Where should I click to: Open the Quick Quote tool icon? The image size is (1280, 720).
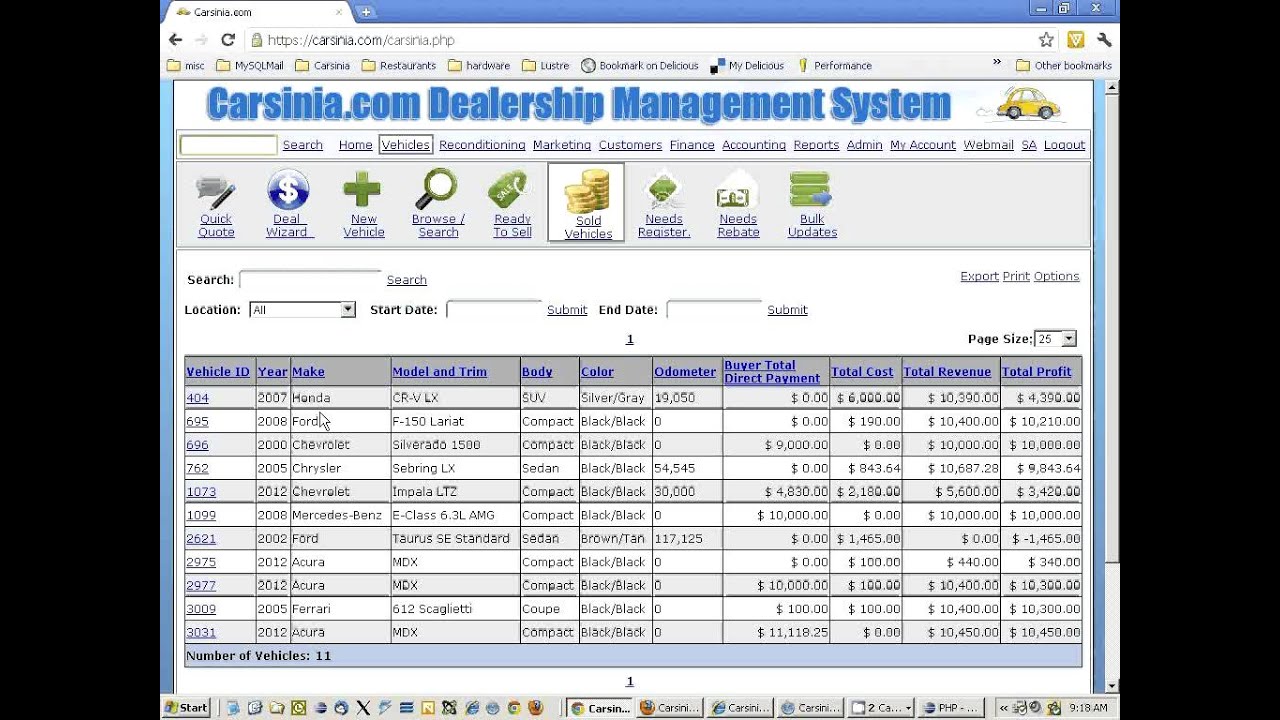click(x=216, y=190)
